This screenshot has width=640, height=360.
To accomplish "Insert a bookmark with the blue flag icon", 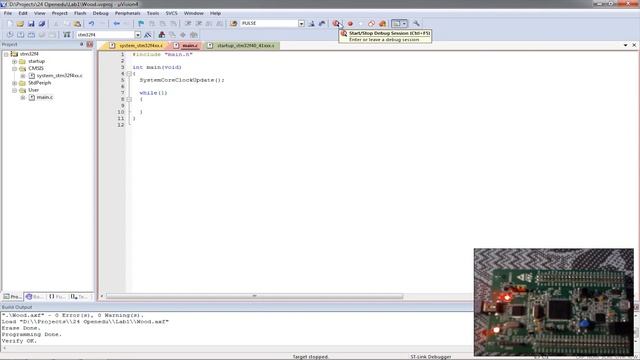I will pos(141,24).
